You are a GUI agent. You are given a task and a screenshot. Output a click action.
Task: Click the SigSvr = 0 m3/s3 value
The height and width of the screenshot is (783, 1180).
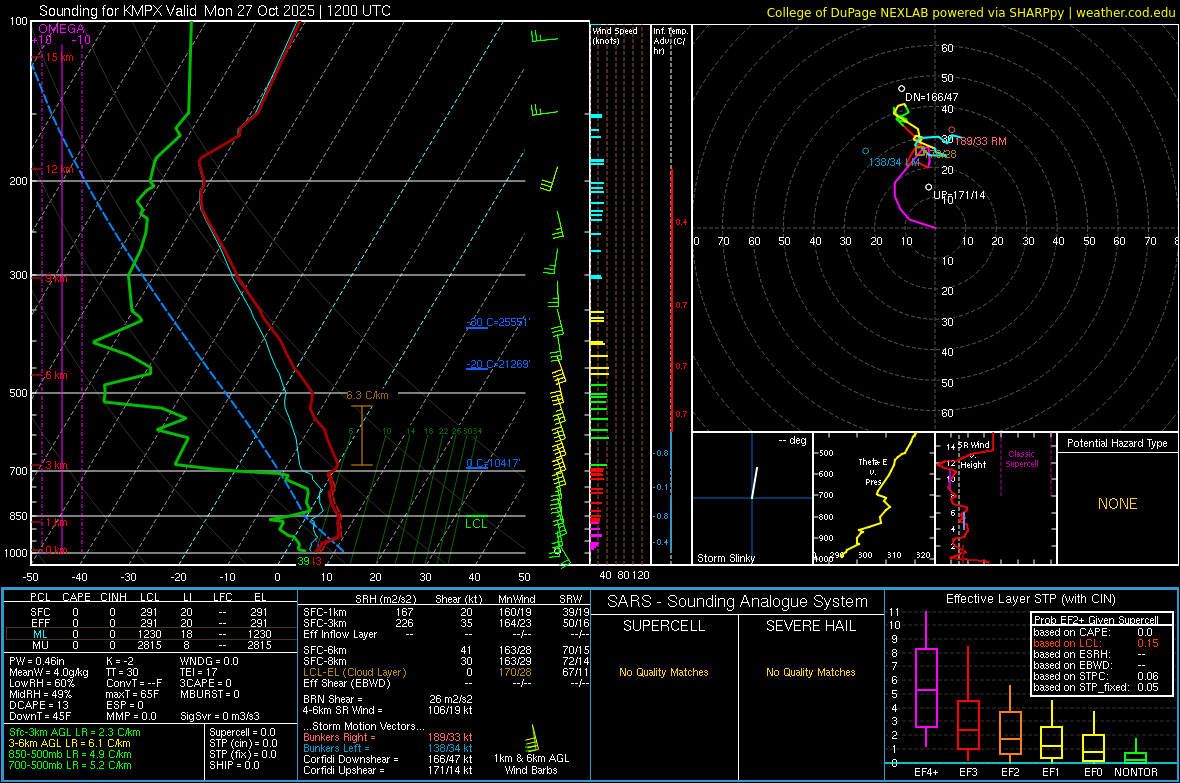click(x=220, y=717)
